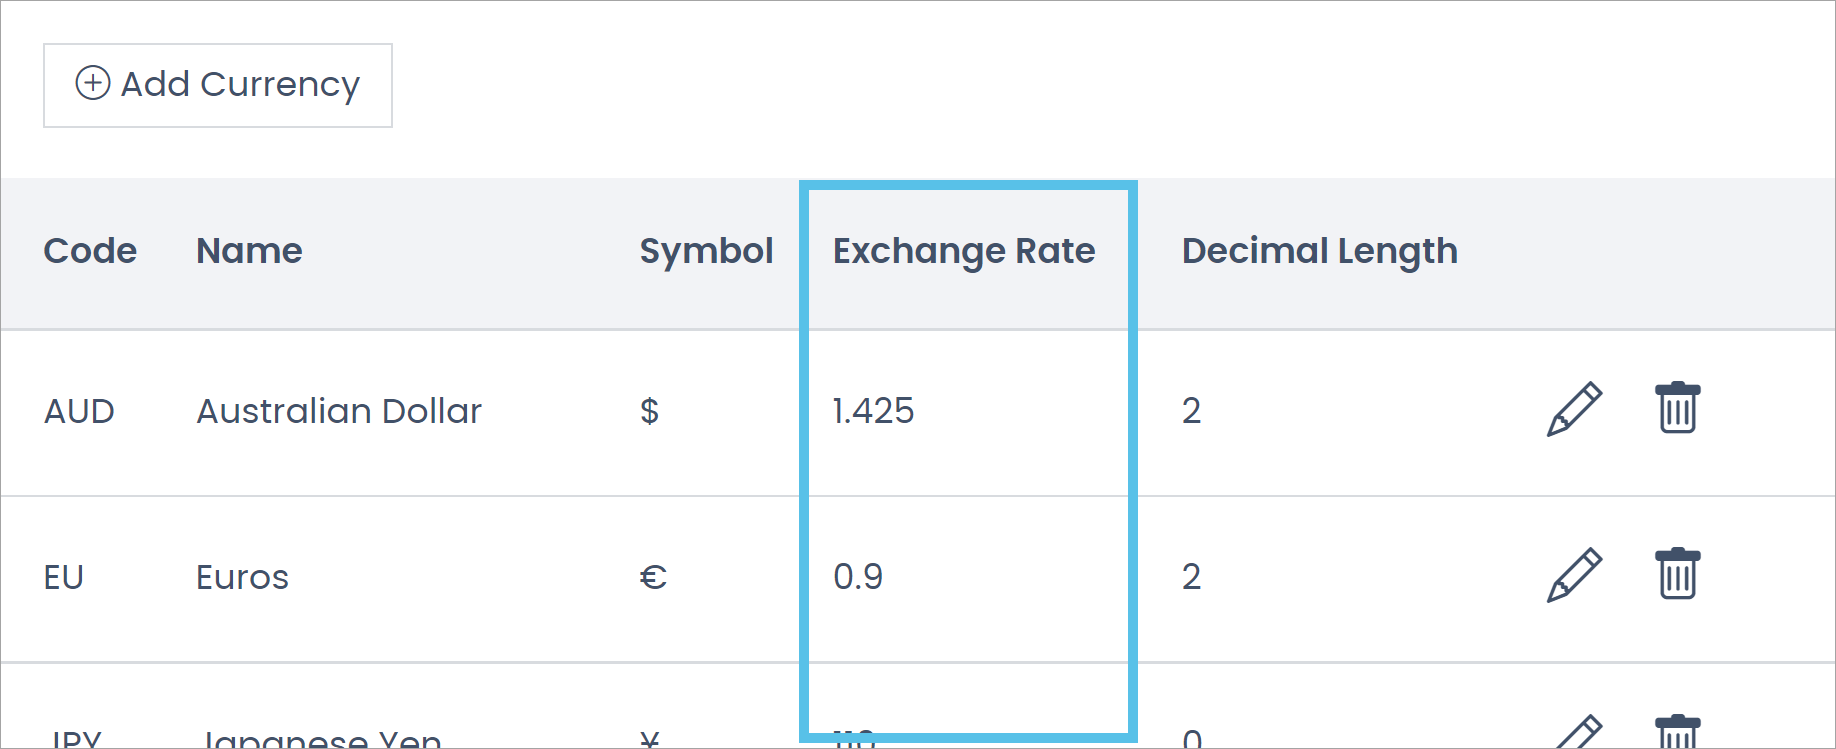
Task: Click the Symbol column header
Action: click(706, 251)
